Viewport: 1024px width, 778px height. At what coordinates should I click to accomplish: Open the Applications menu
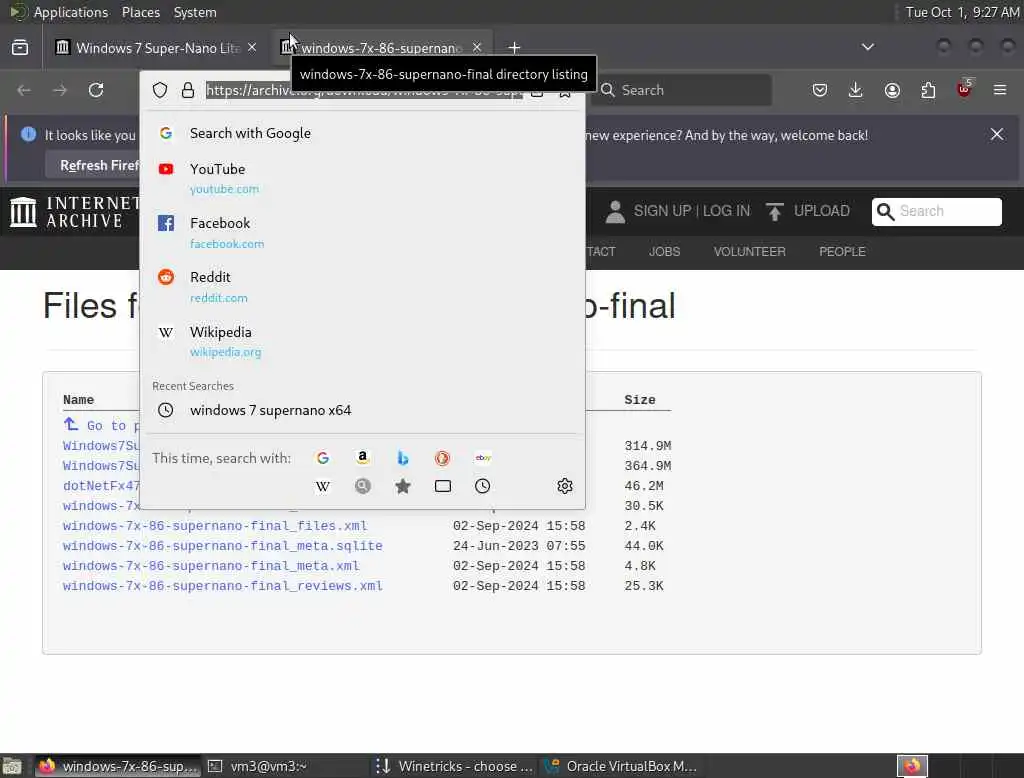coord(71,12)
